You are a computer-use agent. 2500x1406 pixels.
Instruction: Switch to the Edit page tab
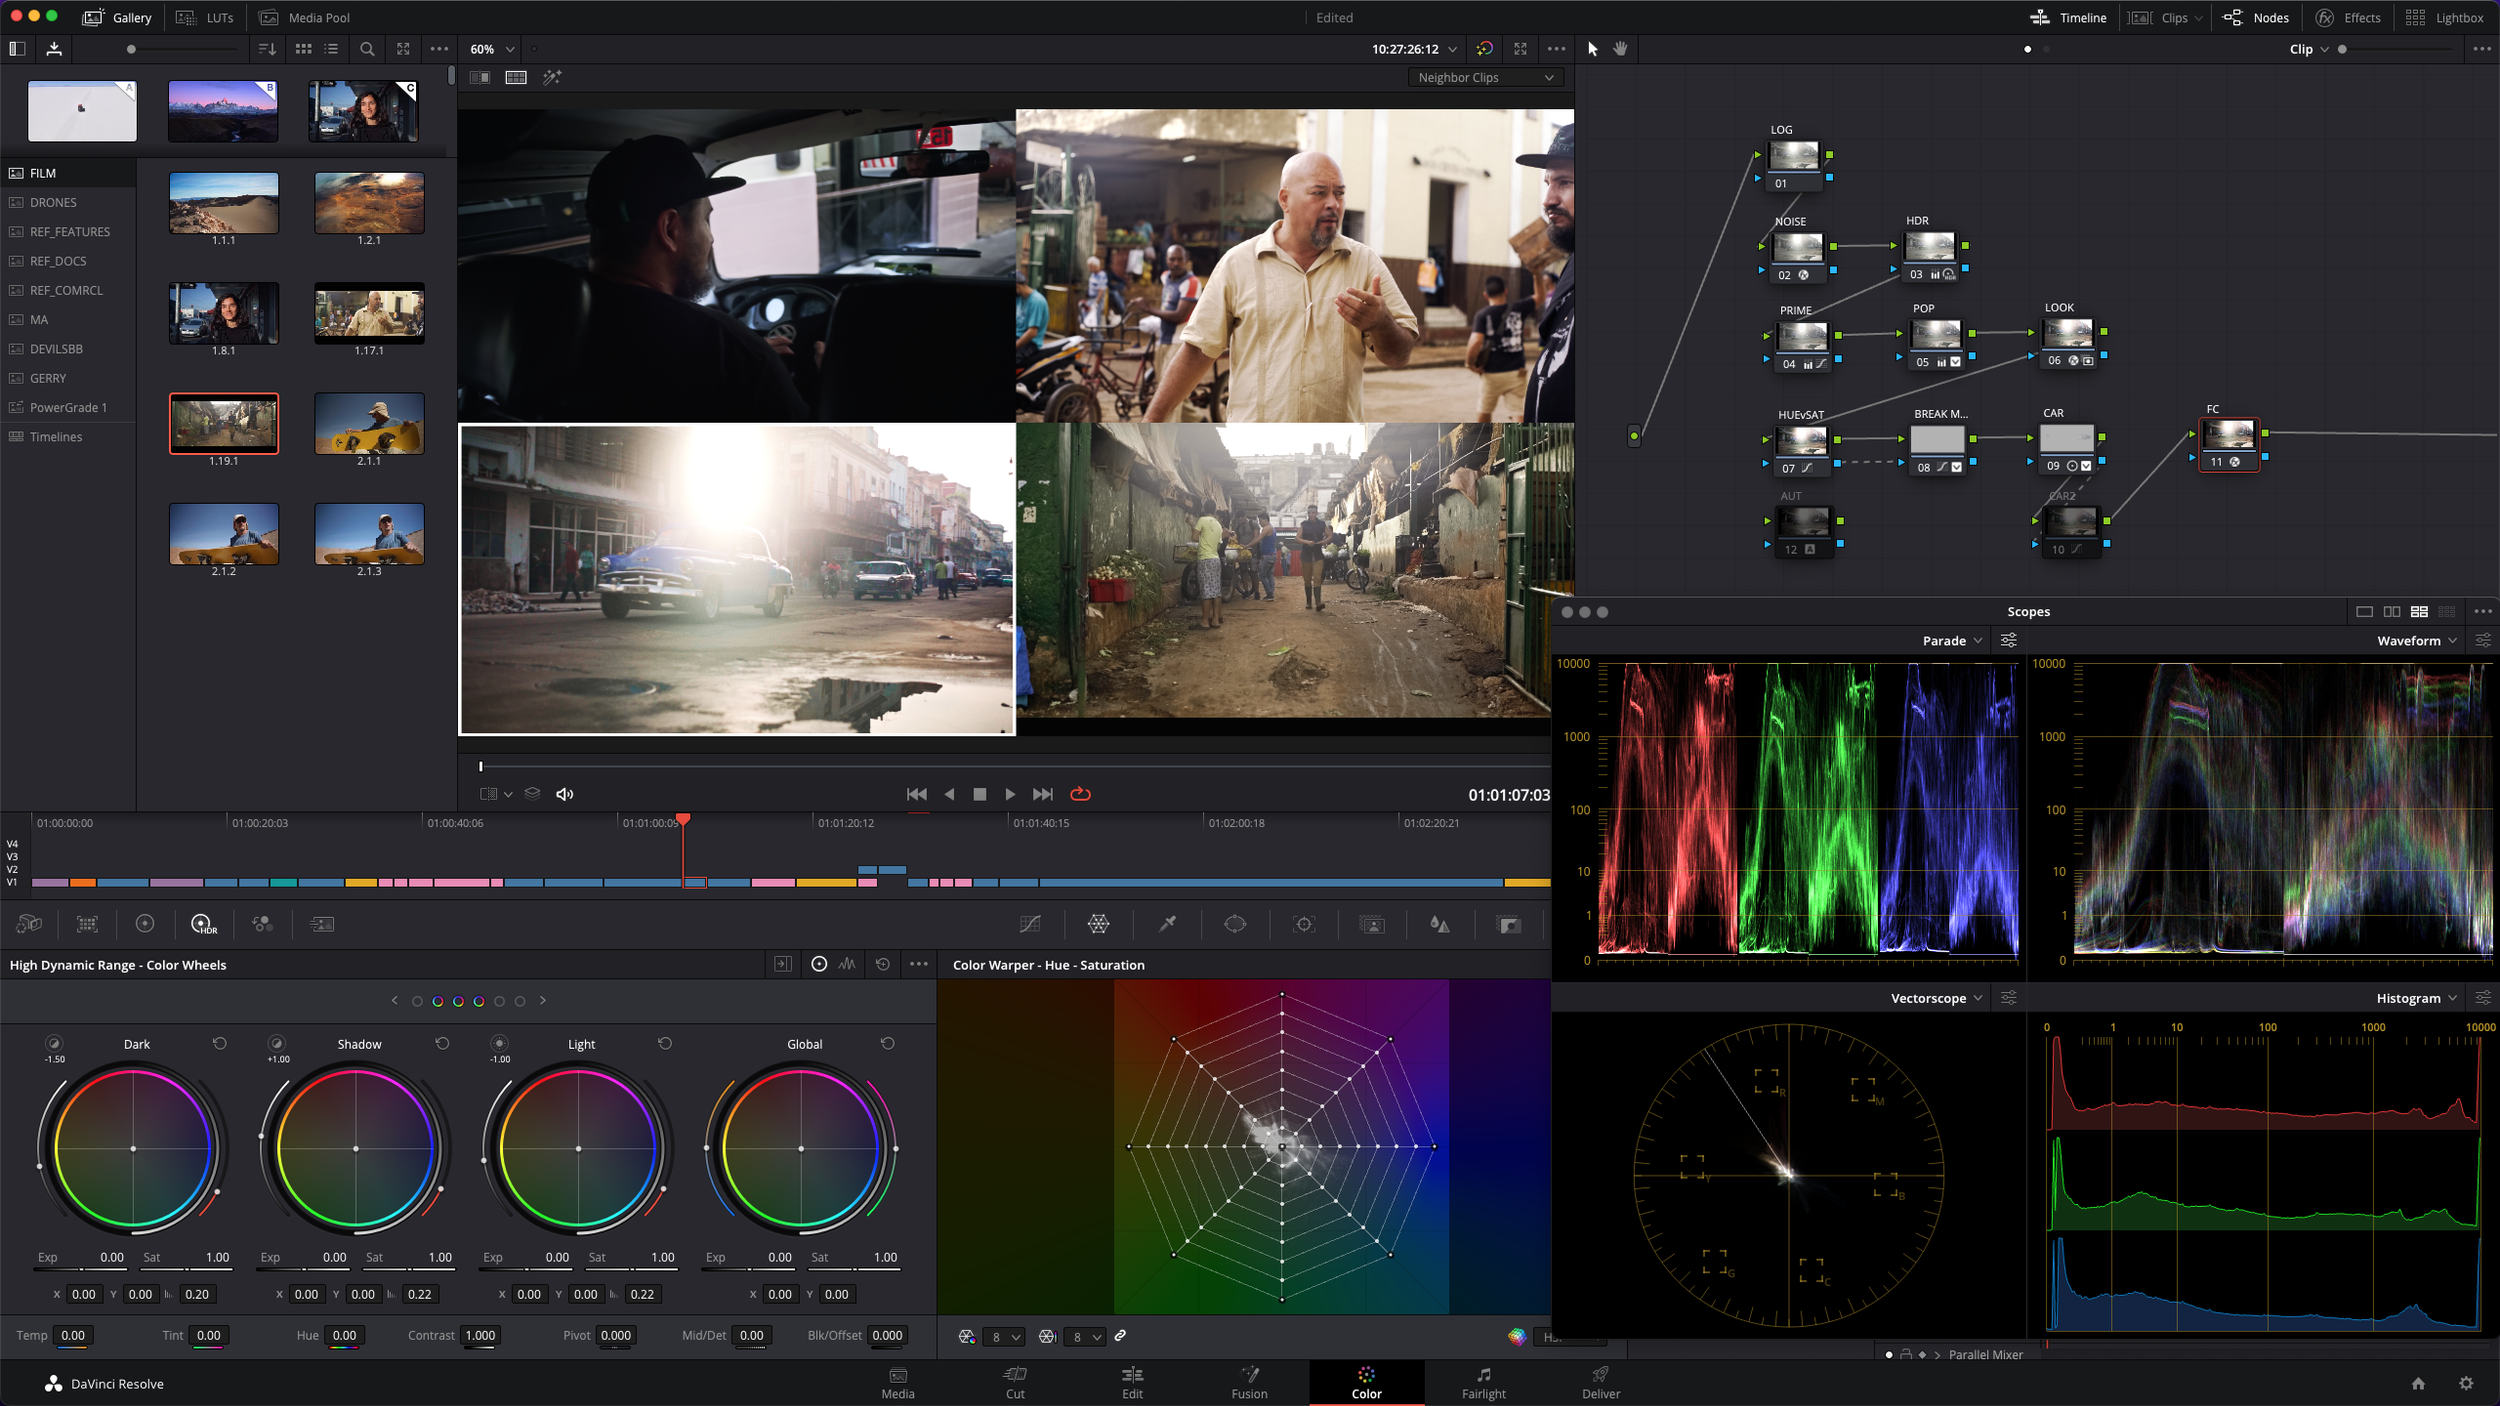(x=1132, y=1382)
